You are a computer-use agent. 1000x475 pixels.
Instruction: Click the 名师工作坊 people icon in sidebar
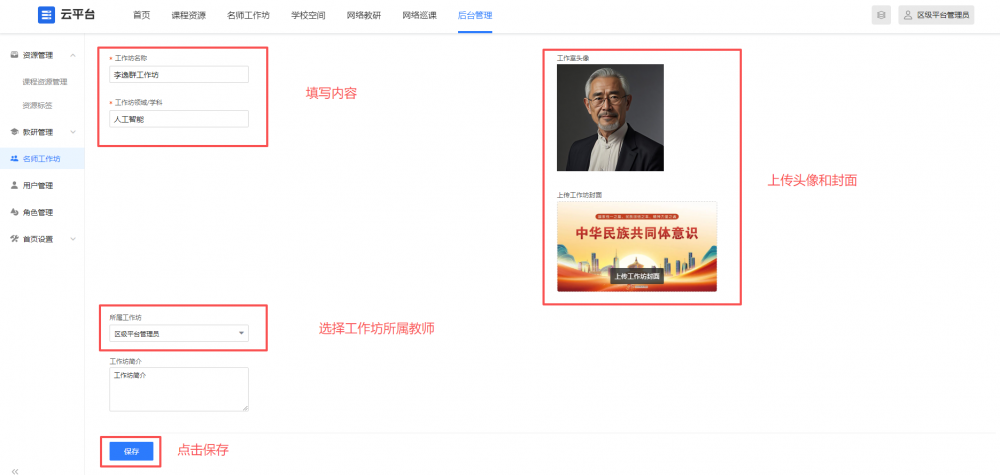tap(13, 159)
